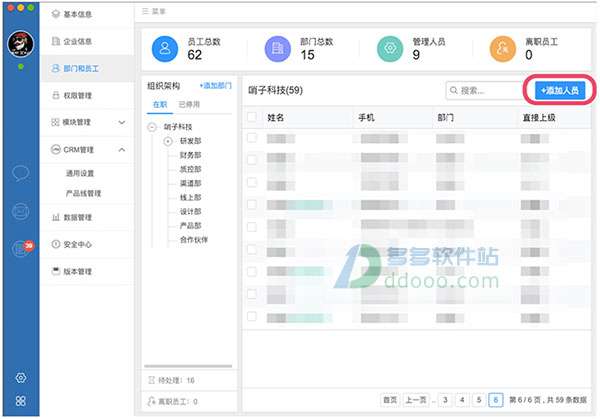Collapse the CRM管理 chevron
Image resolution: width=600 pixels, height=419 pixels.
pos(122,150)
